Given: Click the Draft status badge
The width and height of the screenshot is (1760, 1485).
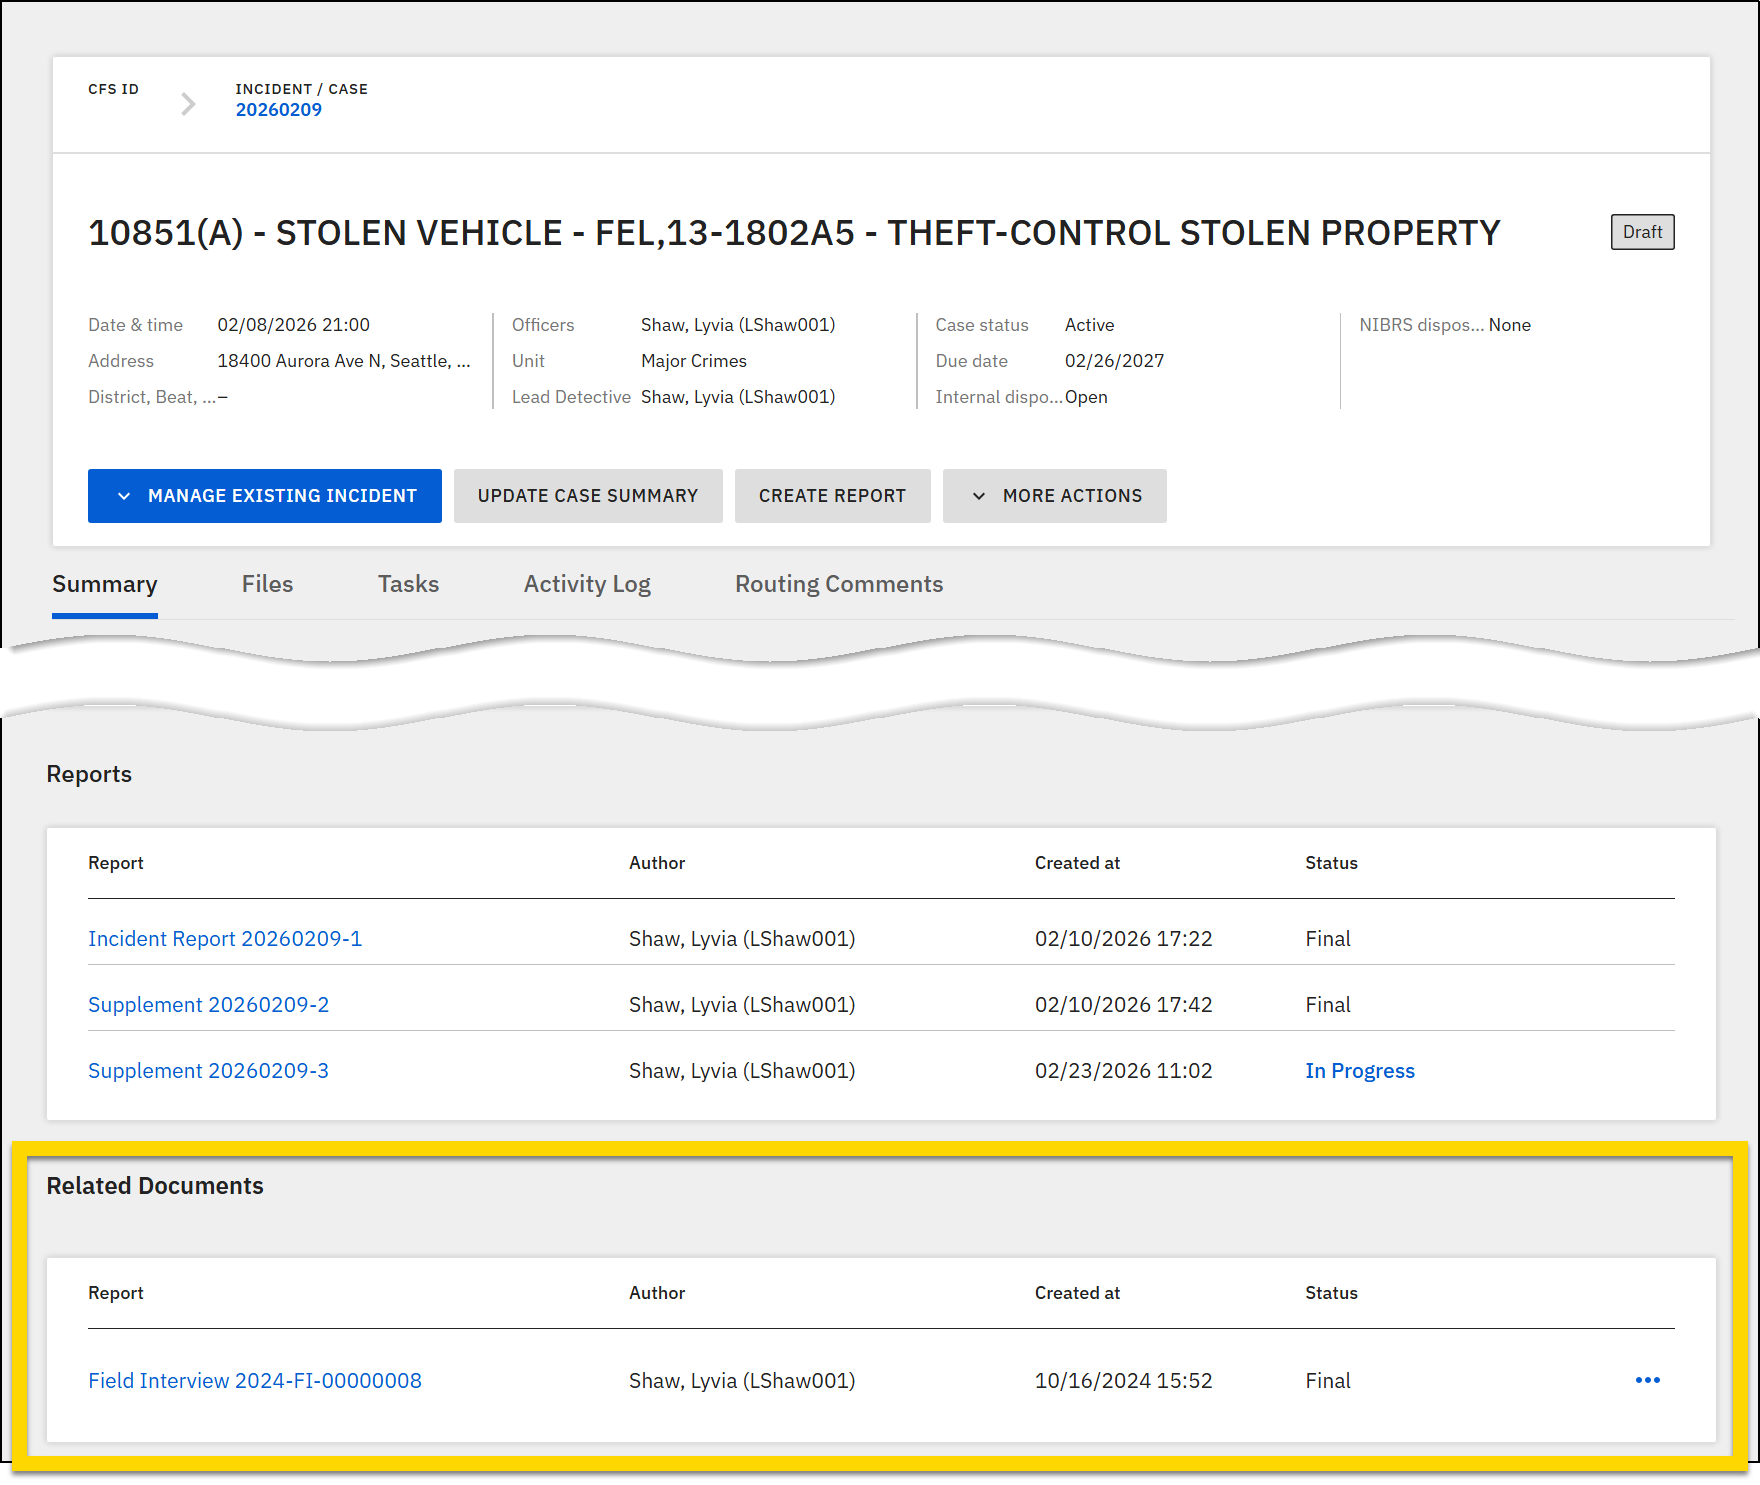Looking at the screenshot, I should tap(1642, 231).
